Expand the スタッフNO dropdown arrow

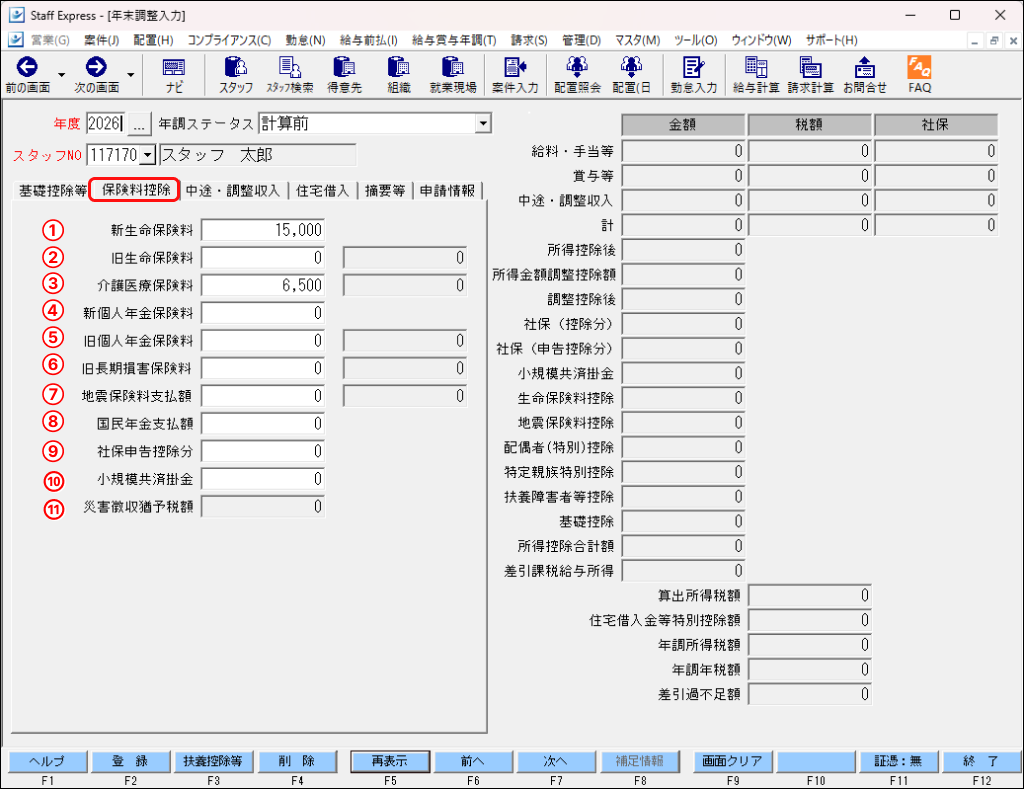(x=148, y=155)
